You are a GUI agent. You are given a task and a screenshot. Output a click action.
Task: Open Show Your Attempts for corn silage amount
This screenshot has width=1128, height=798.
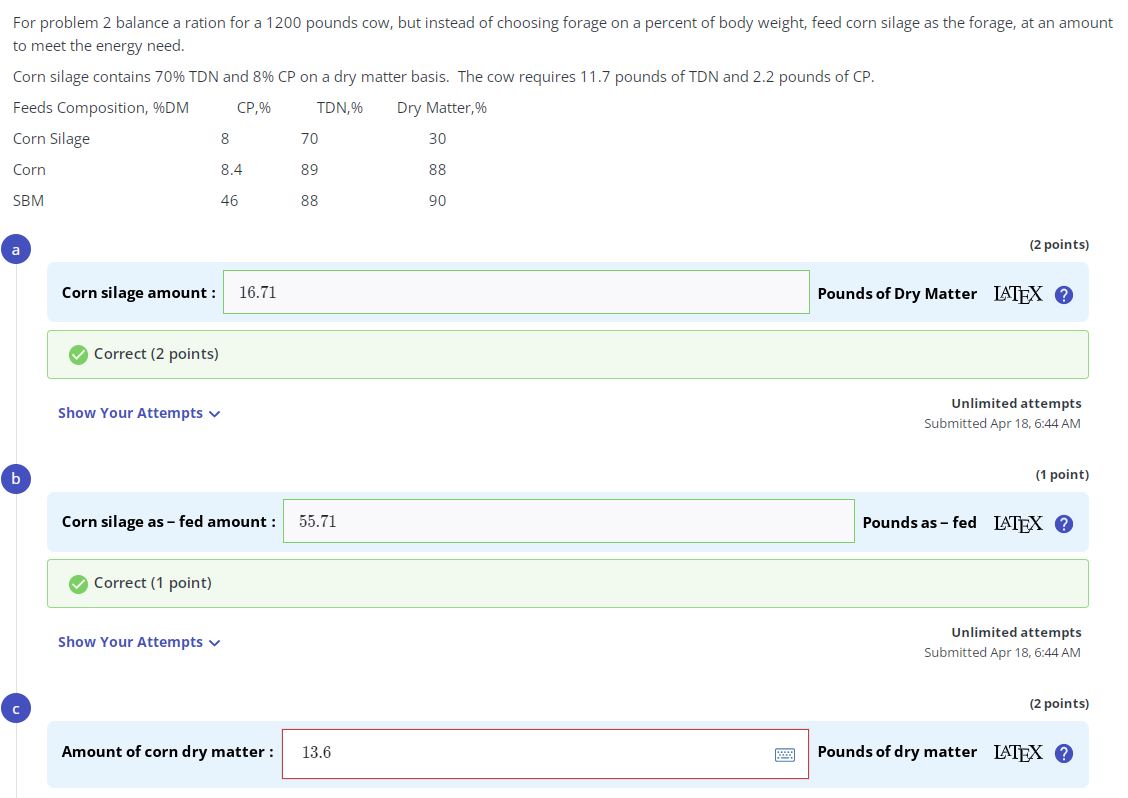pos(130,413)
